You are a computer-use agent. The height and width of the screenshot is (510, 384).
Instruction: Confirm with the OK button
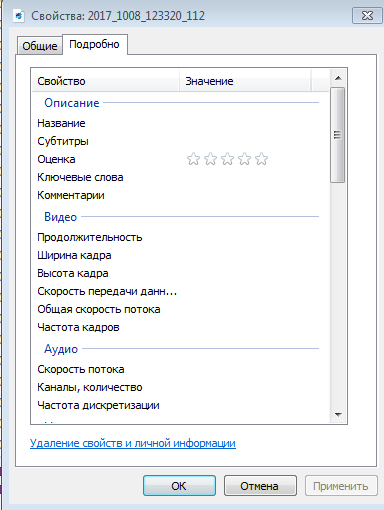179,486
